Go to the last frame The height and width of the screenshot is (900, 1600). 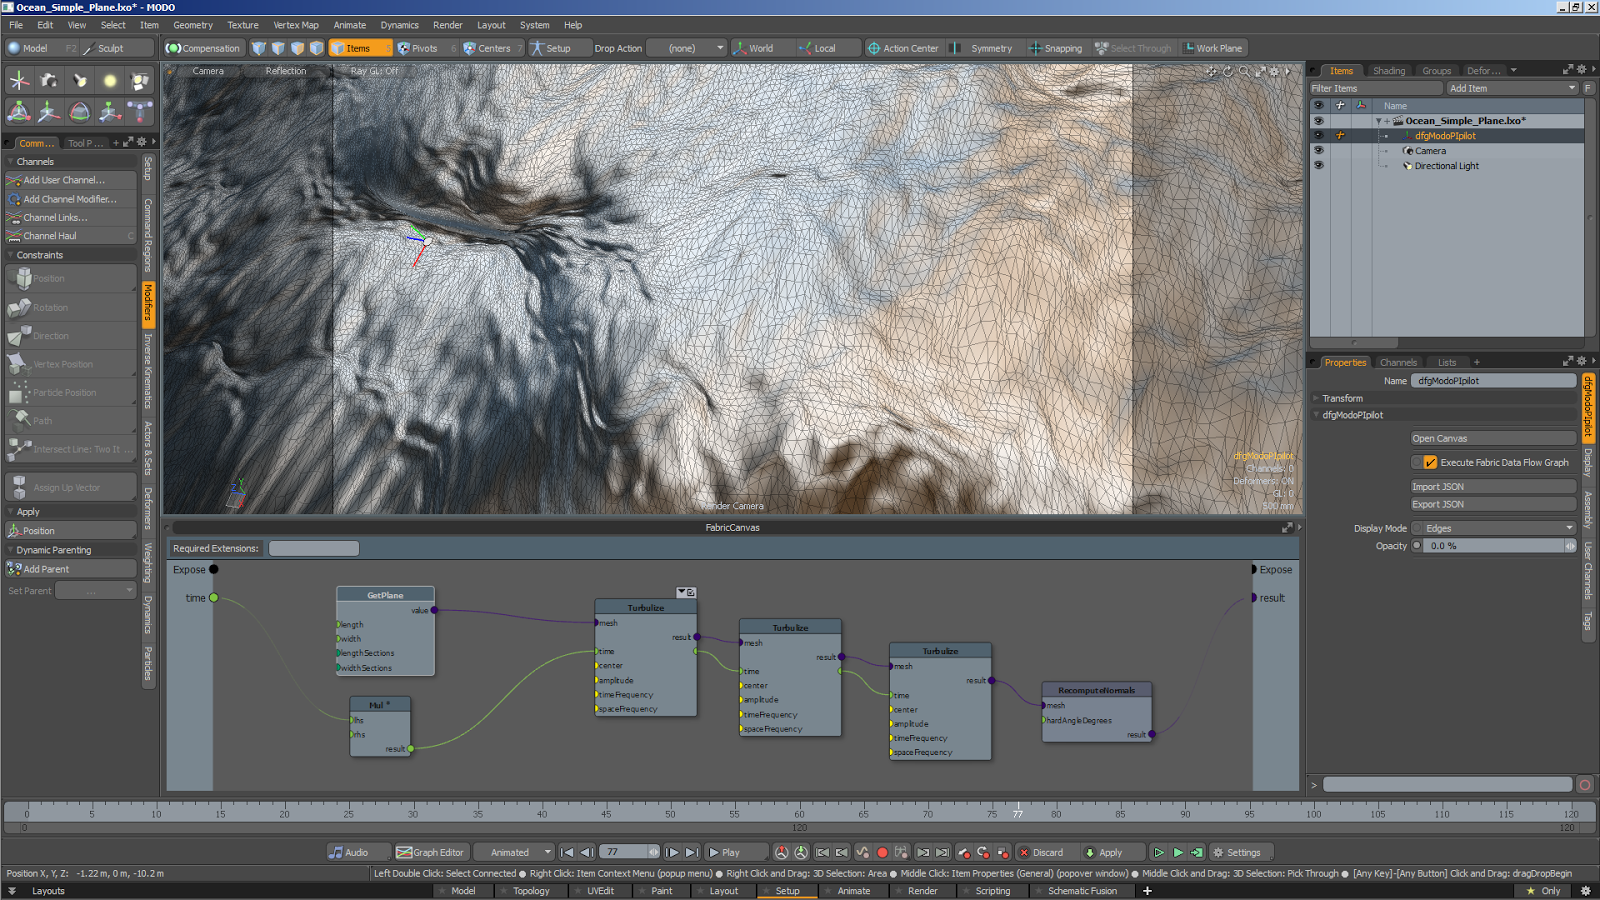[x=692, y=853]
